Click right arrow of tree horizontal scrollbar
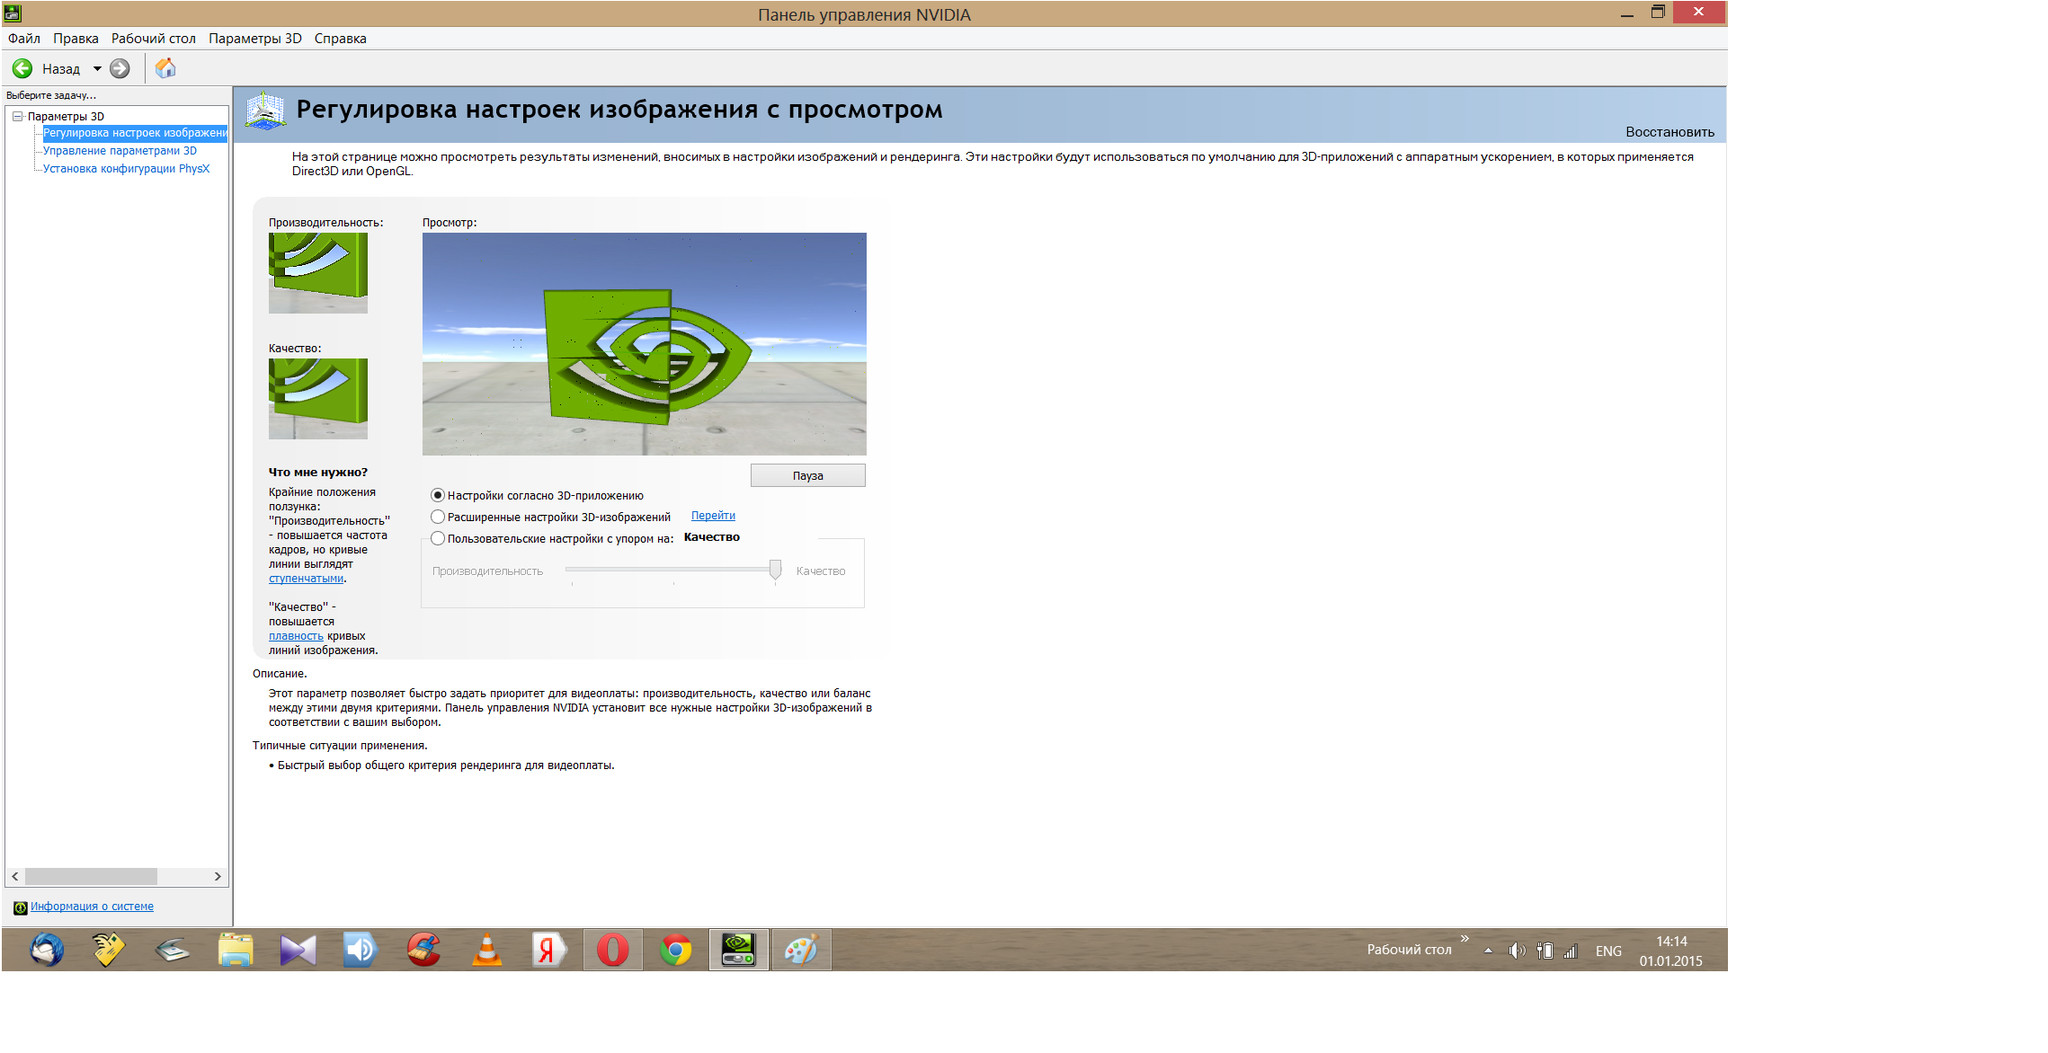Image resolution: width=2048 pixels, height=1053 pixels. pyautogui.click(x=218, y=876)
